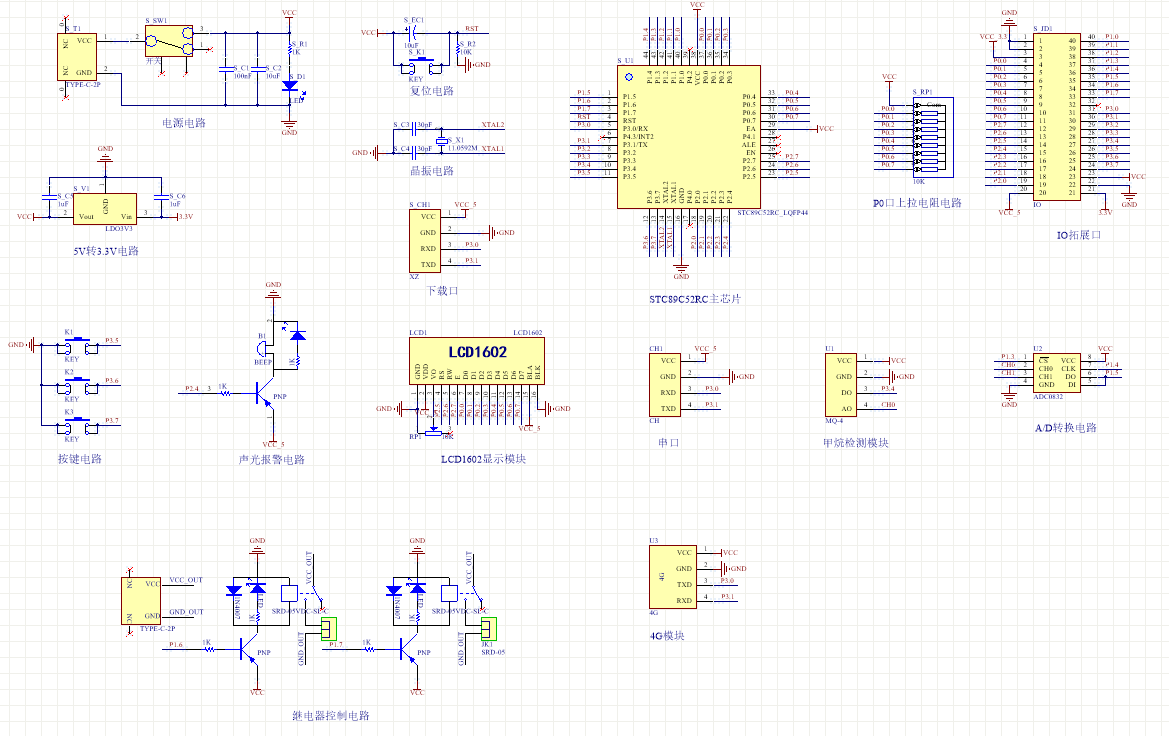The width and height of the screenshot is (1169, 736).
Task: Select the S_C6 1uF capacitor
Action: click(x=161, y=197)
